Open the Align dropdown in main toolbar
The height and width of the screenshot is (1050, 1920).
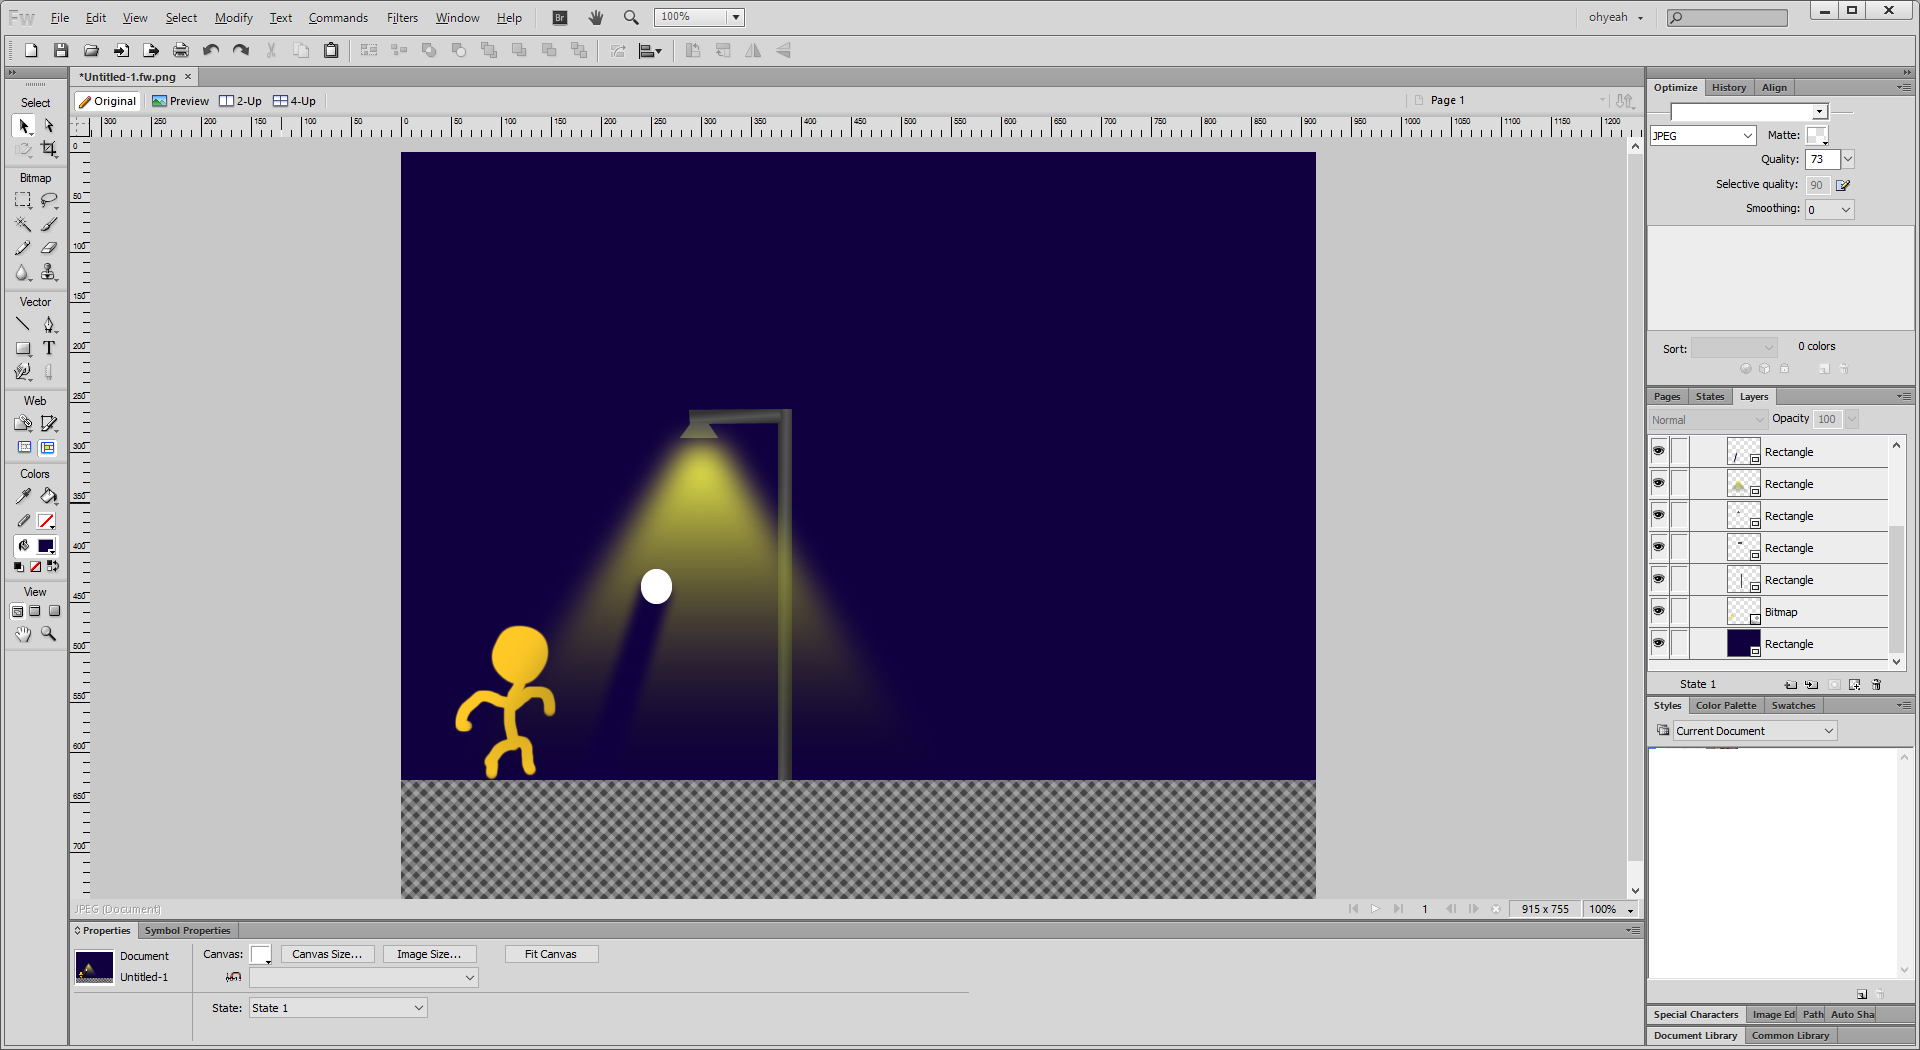pos(650,50)
